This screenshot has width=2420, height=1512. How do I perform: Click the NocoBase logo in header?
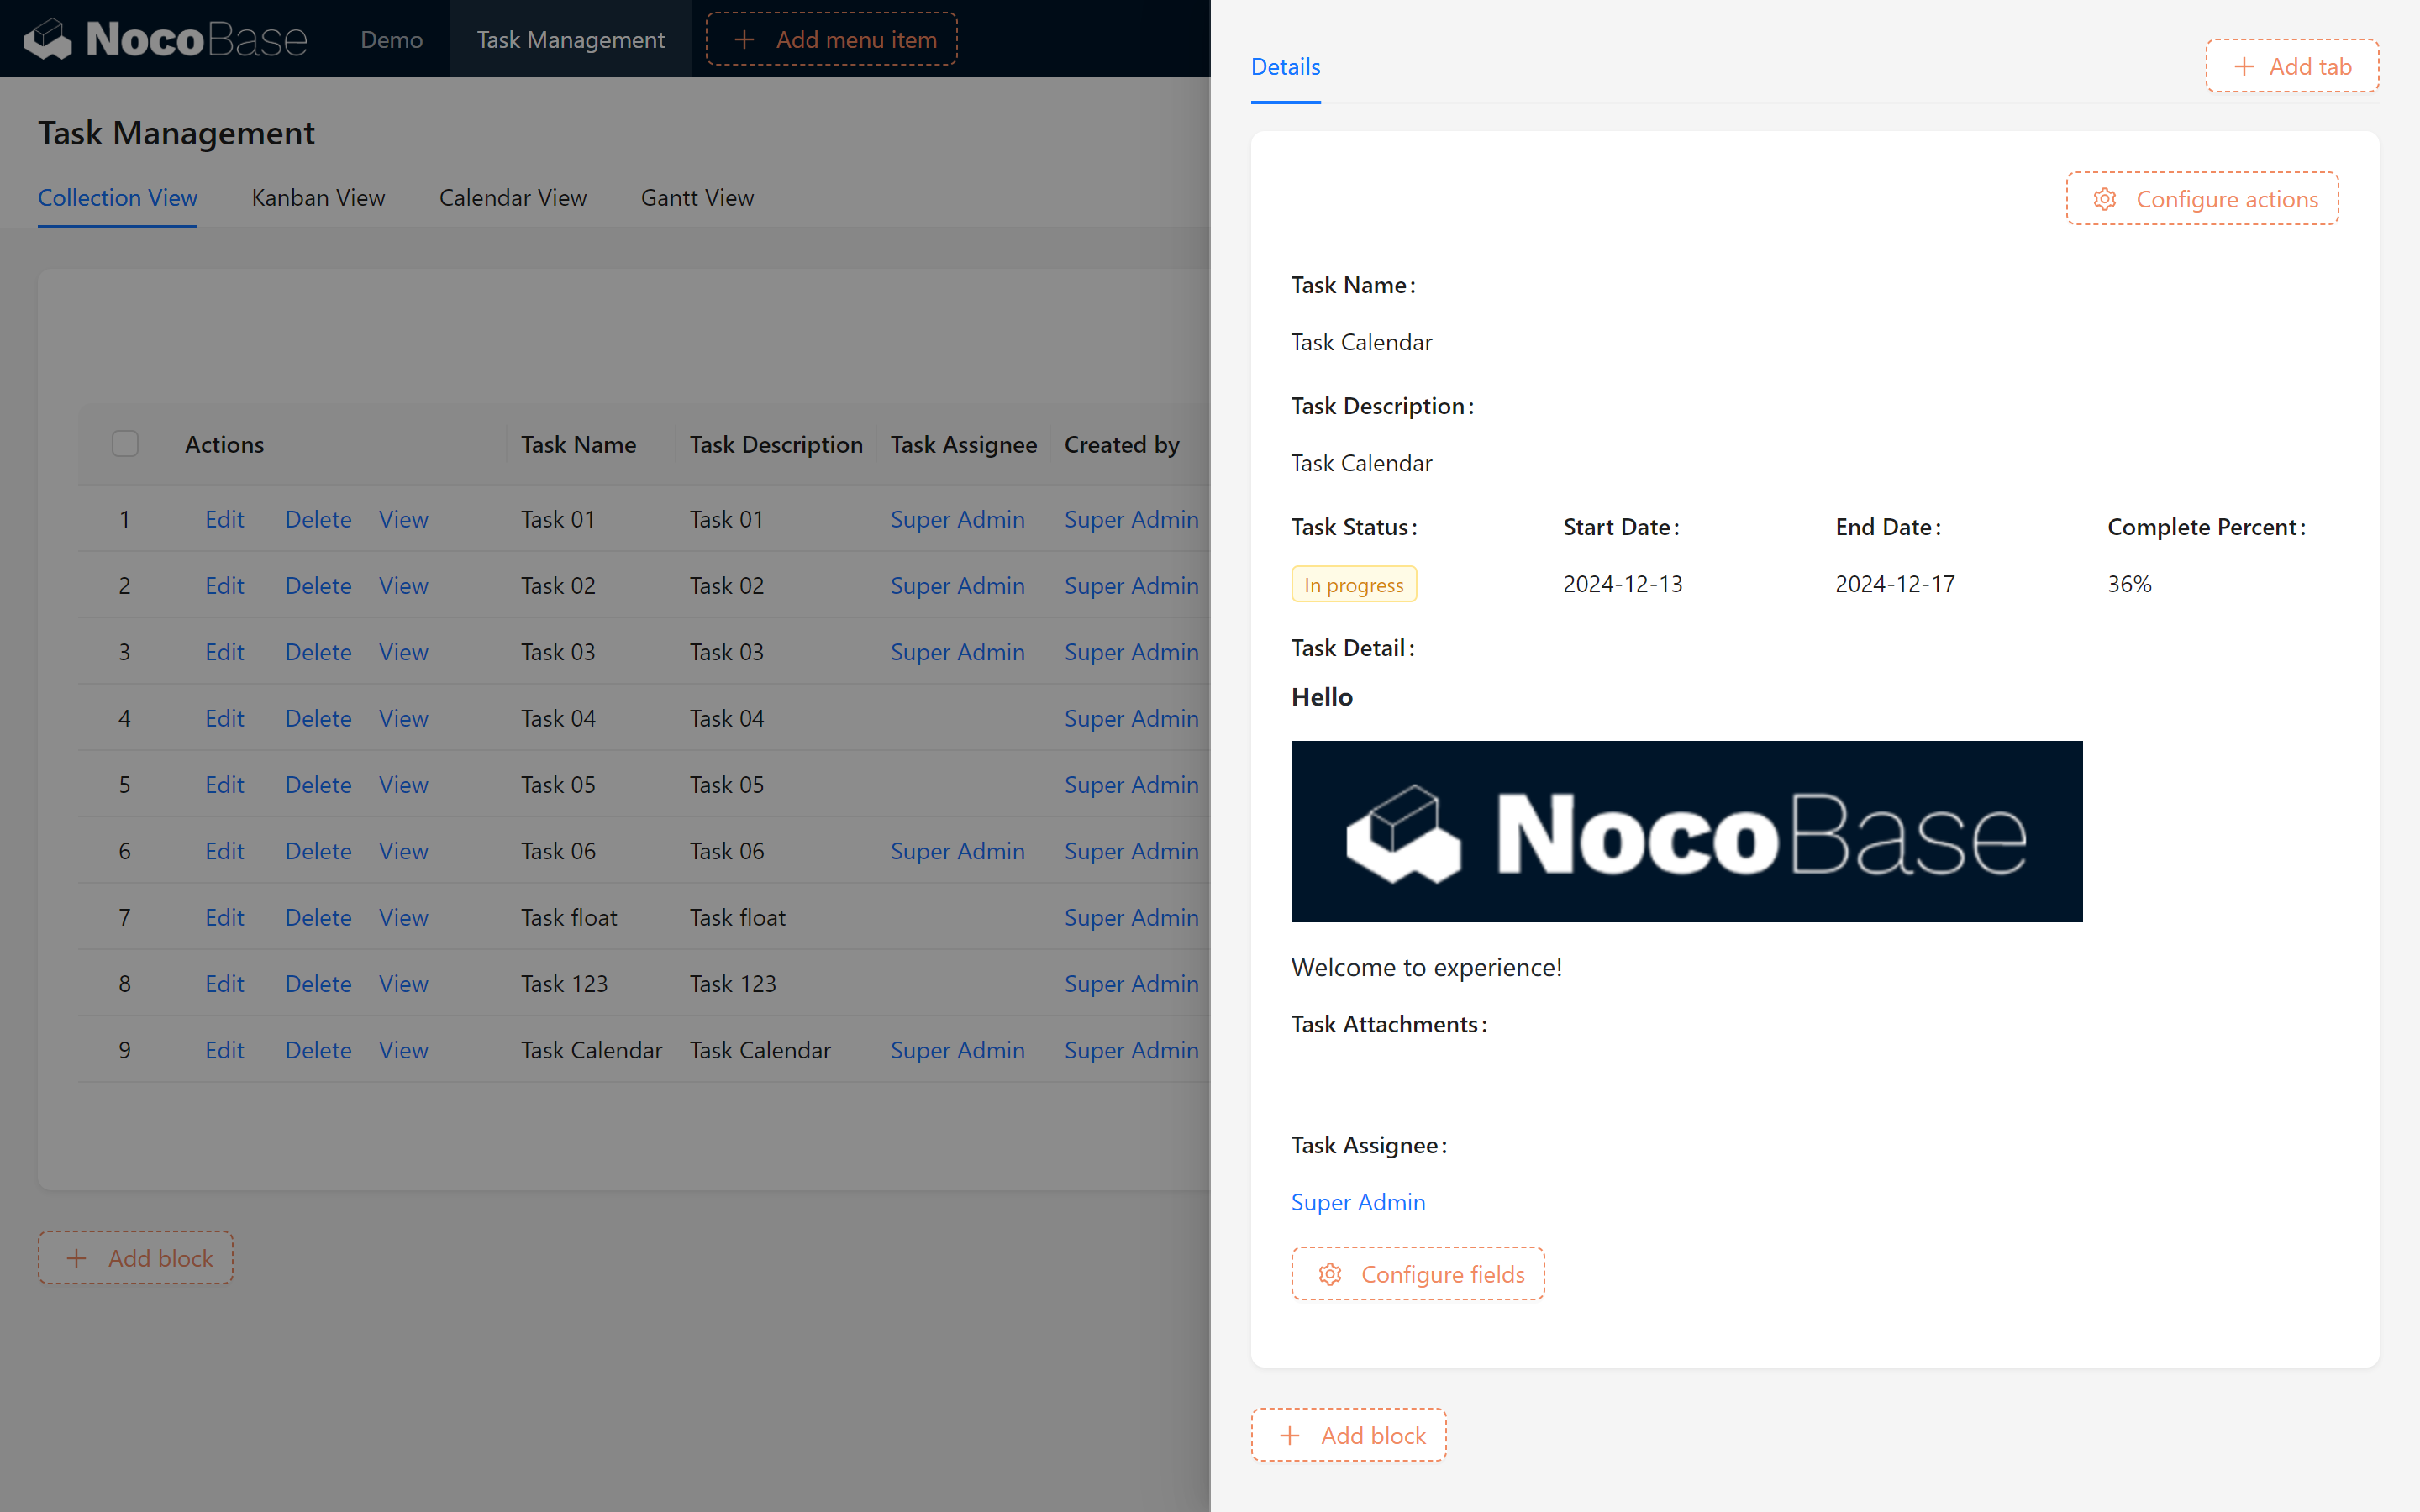click(165, 39)
